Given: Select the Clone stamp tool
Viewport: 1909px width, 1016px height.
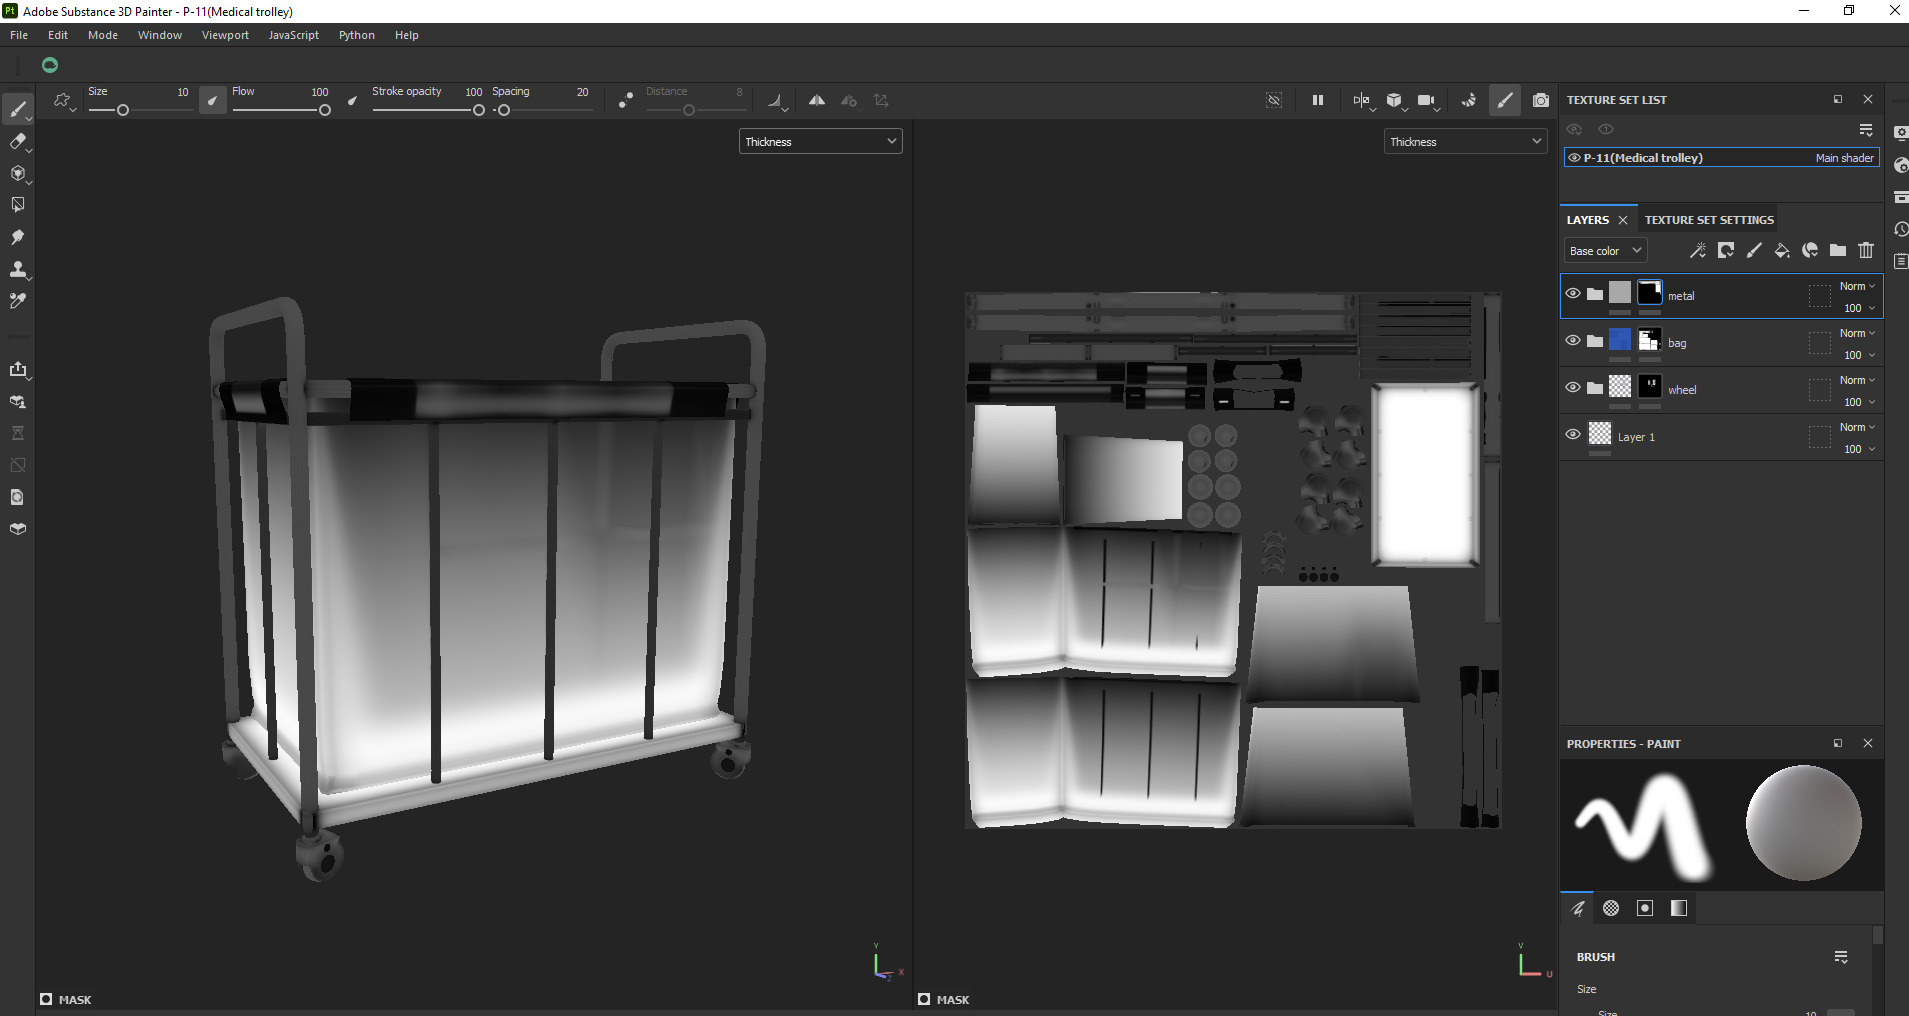Looking at the screenshot, I should point(18,269).
